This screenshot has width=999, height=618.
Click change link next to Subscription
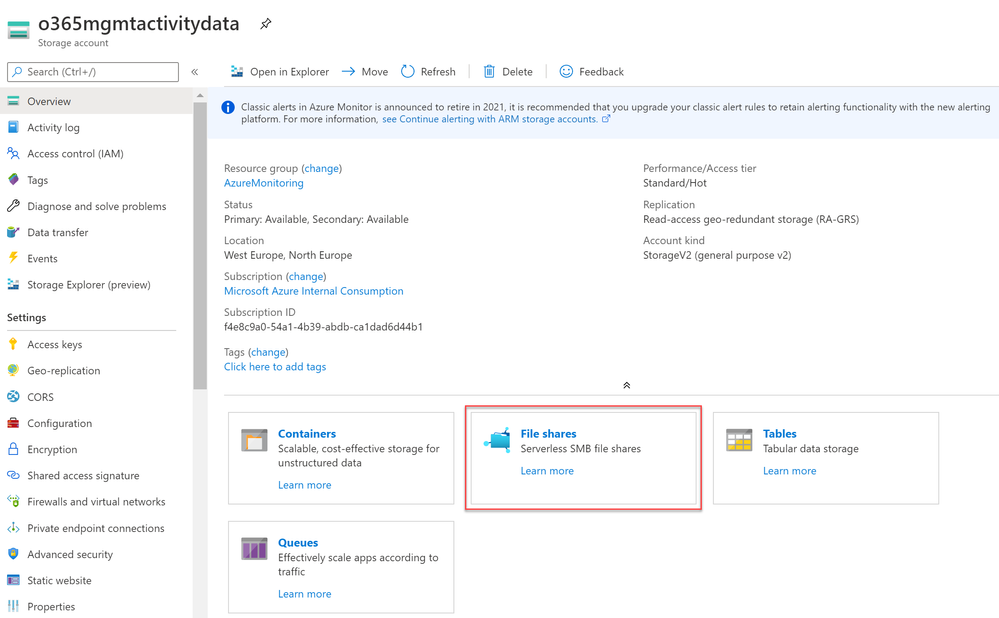(x=306, y=277)
